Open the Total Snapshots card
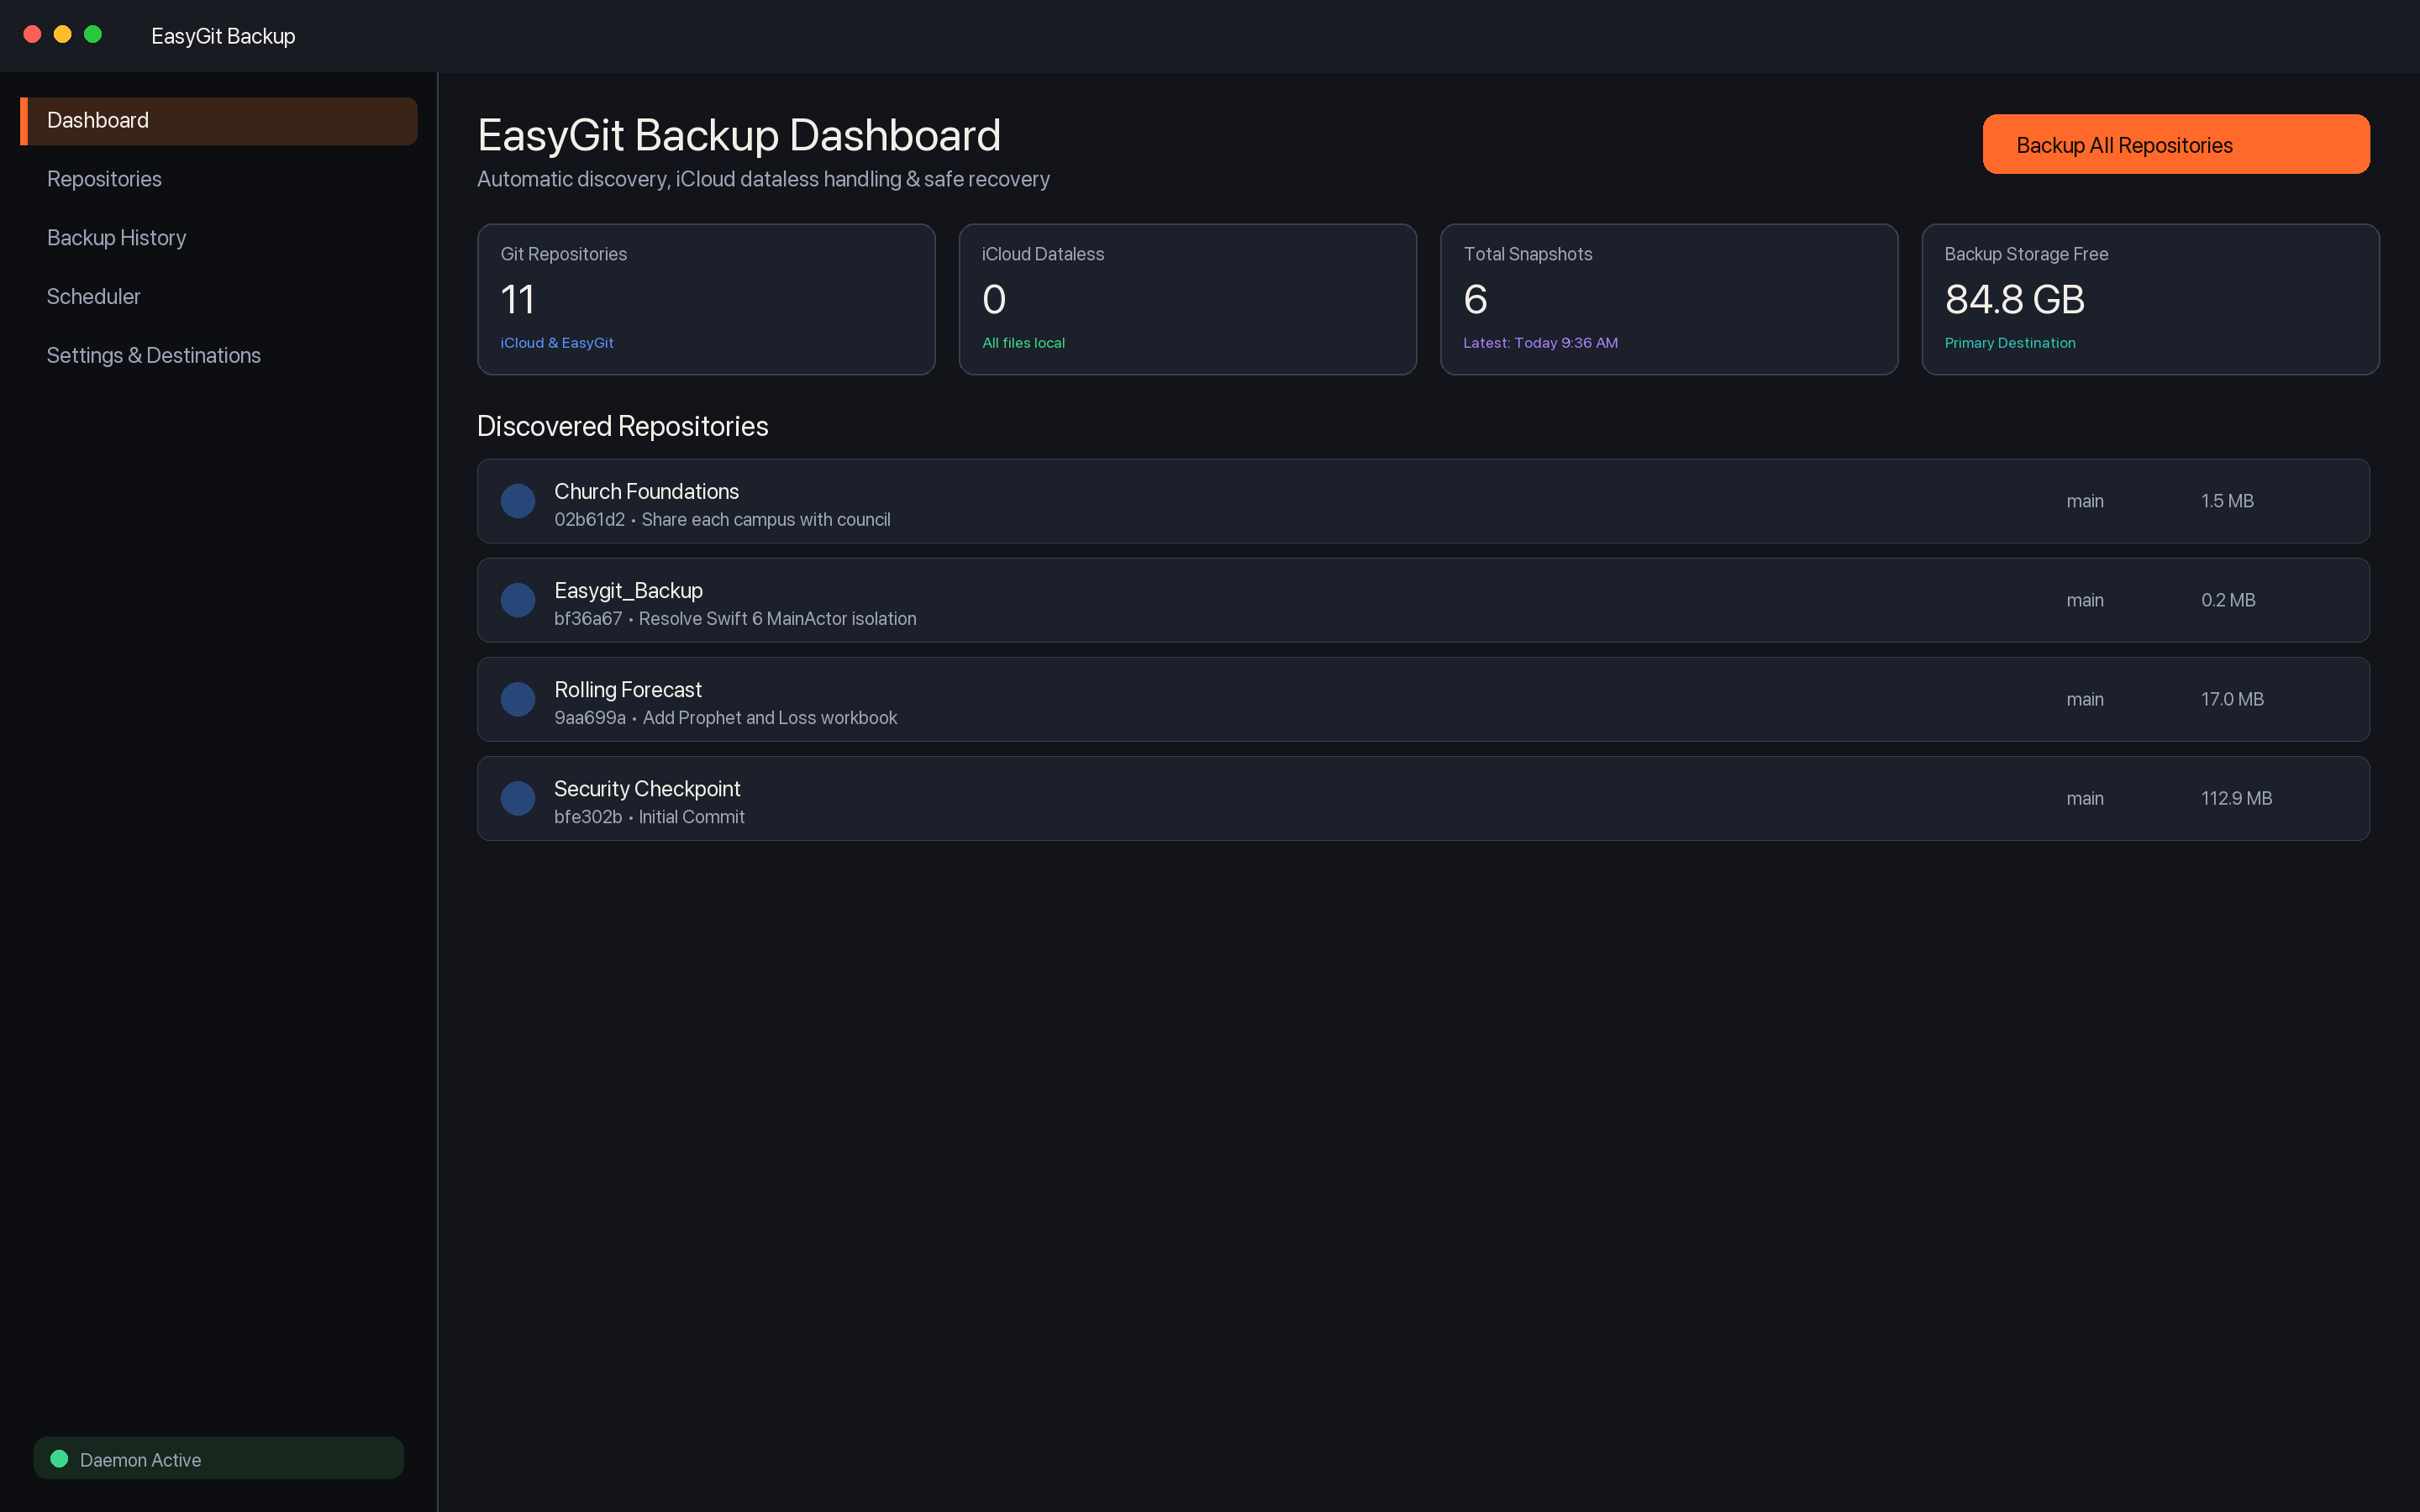Image resolution: width=2420 pixels, height=1512 pixels. coord(1669,299)
